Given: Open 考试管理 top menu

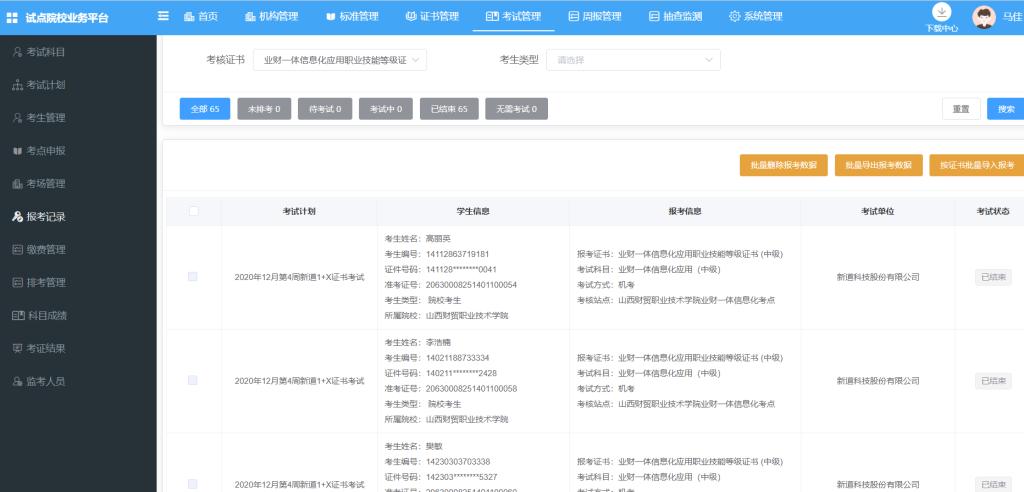Looking at the screenshot, I should click(513, 17).
